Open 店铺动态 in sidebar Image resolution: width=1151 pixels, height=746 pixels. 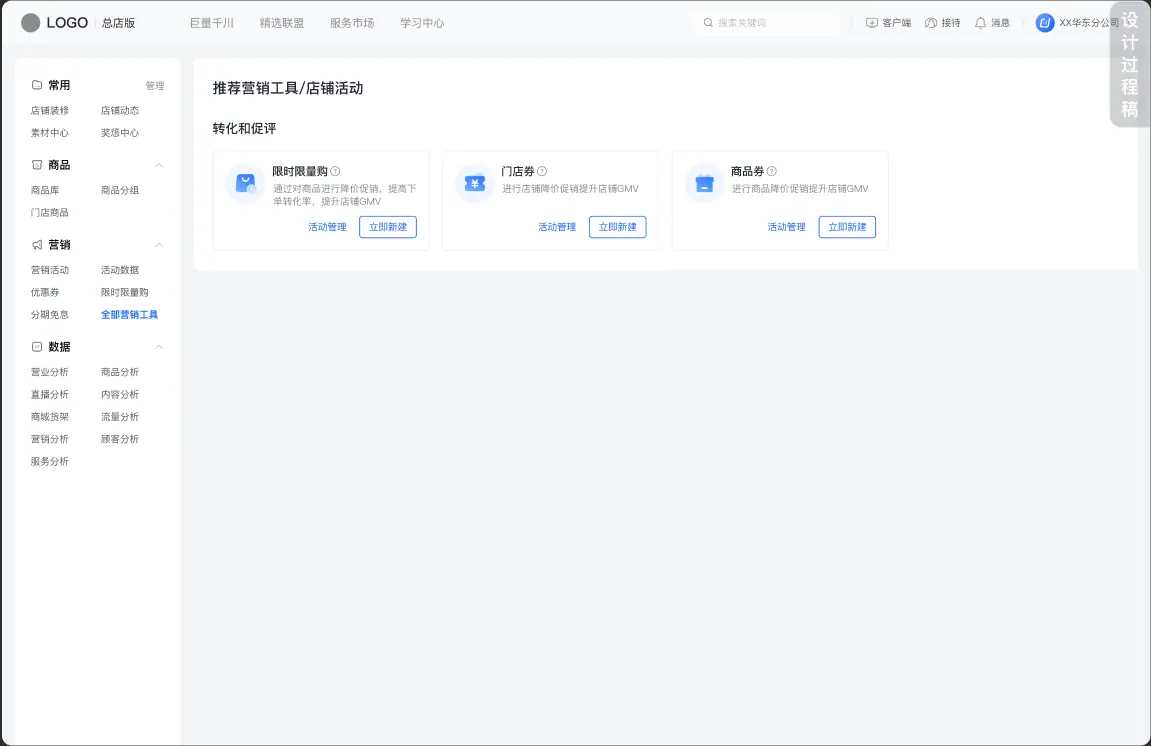(x=120, y=110)
